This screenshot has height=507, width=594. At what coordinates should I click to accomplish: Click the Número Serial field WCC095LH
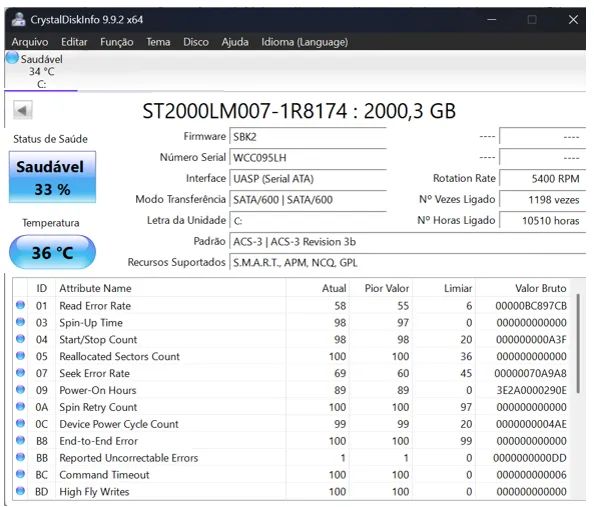point(308,158)
